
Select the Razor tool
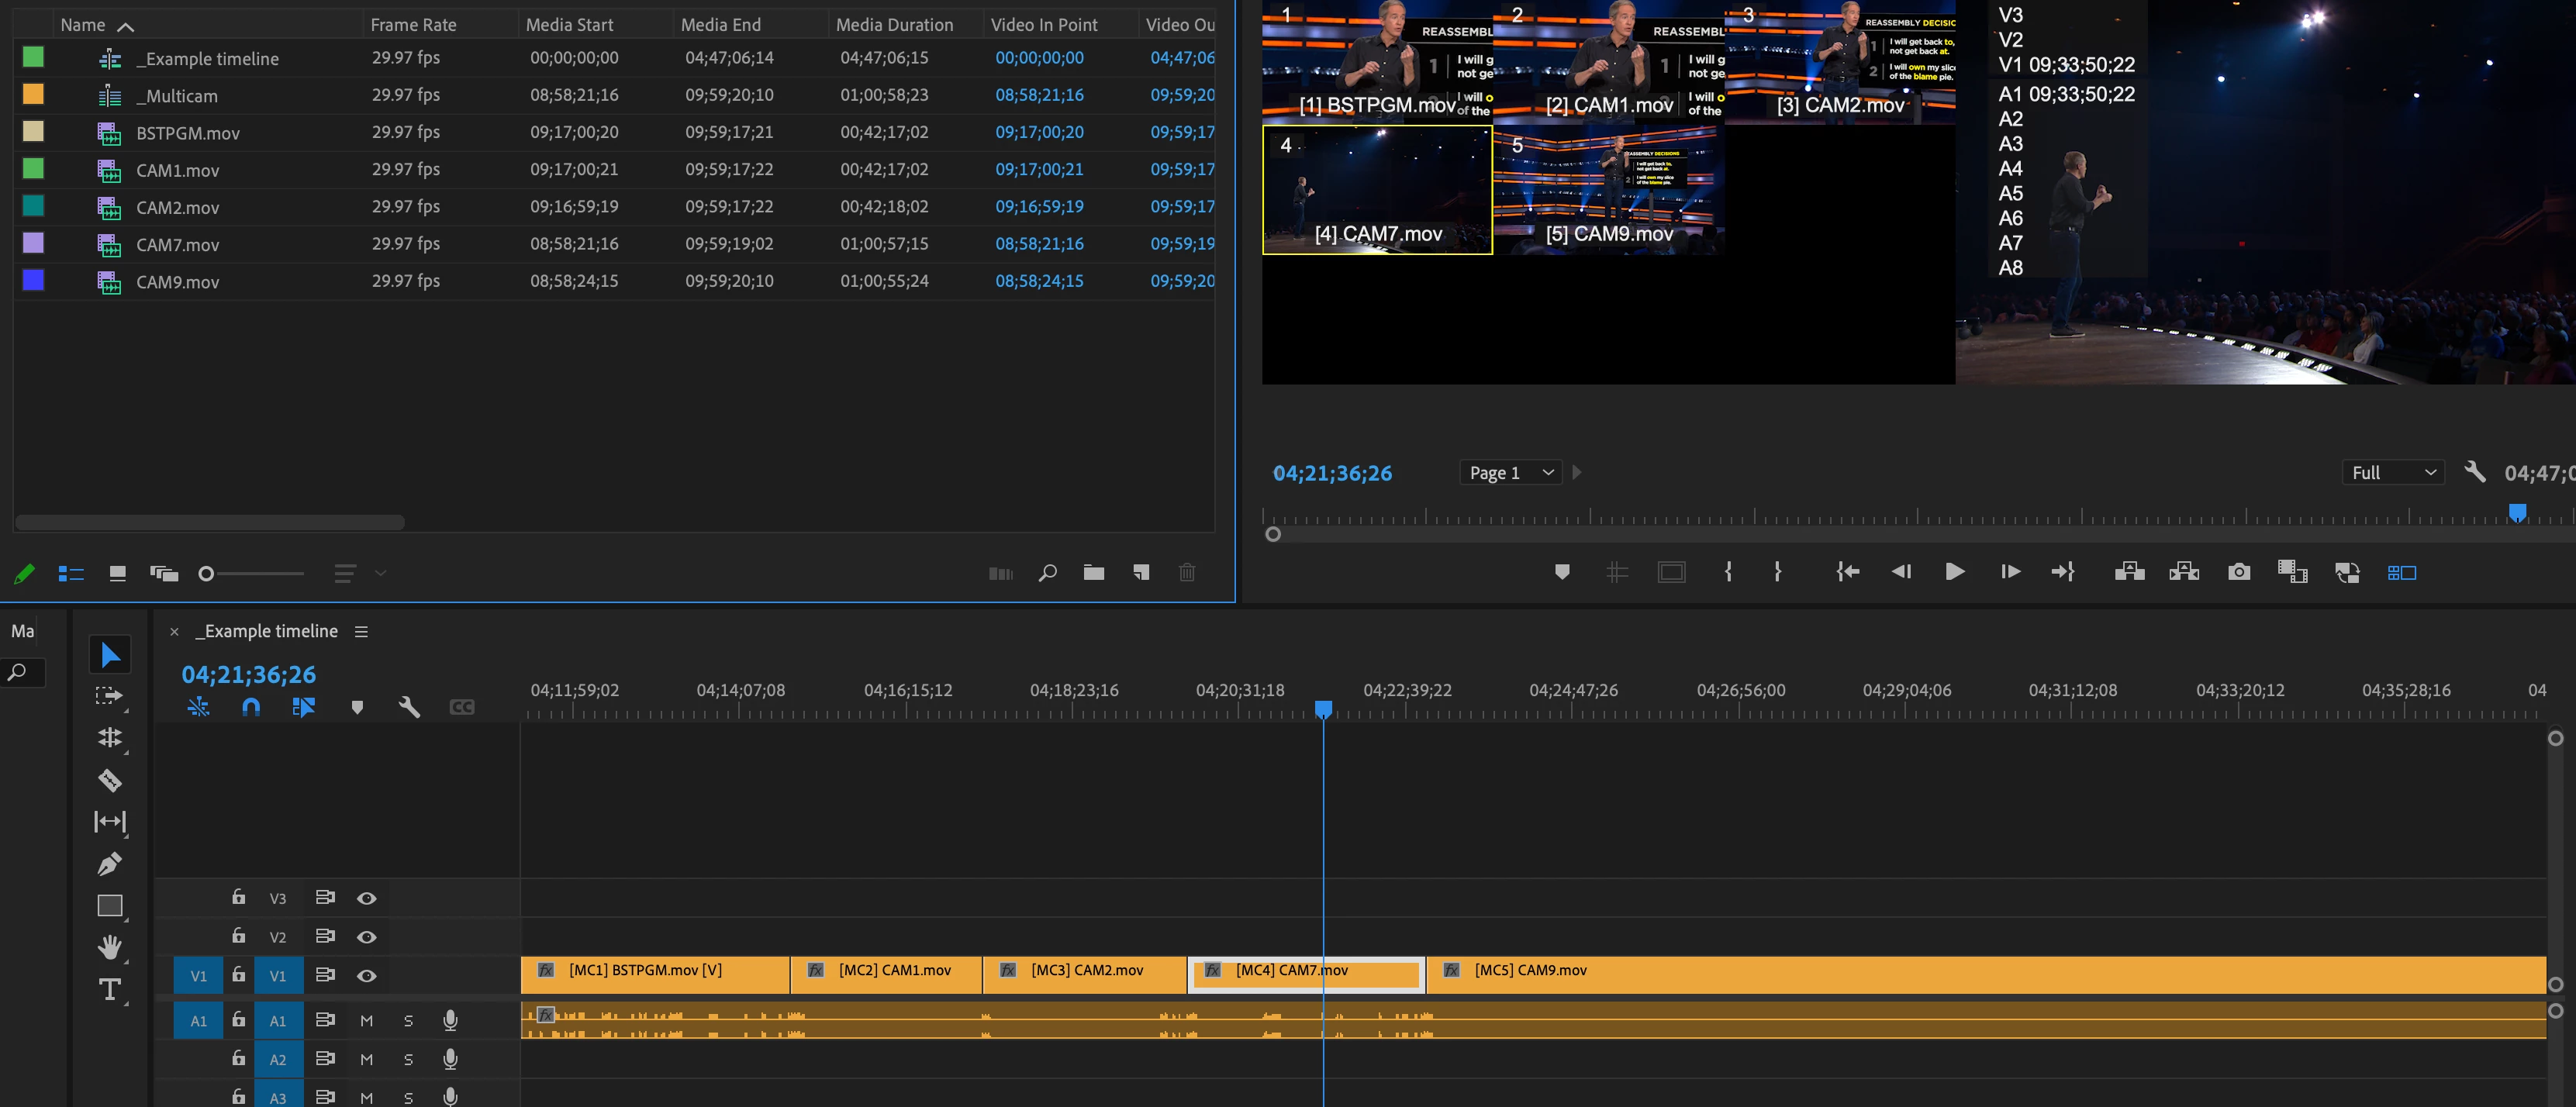tap(110, 780)
